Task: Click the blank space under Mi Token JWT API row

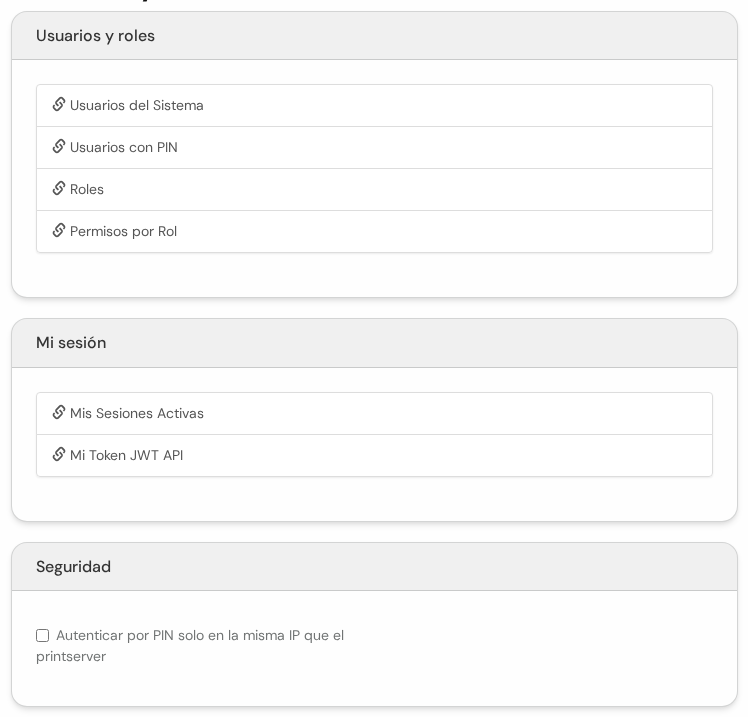Action: 374,499
